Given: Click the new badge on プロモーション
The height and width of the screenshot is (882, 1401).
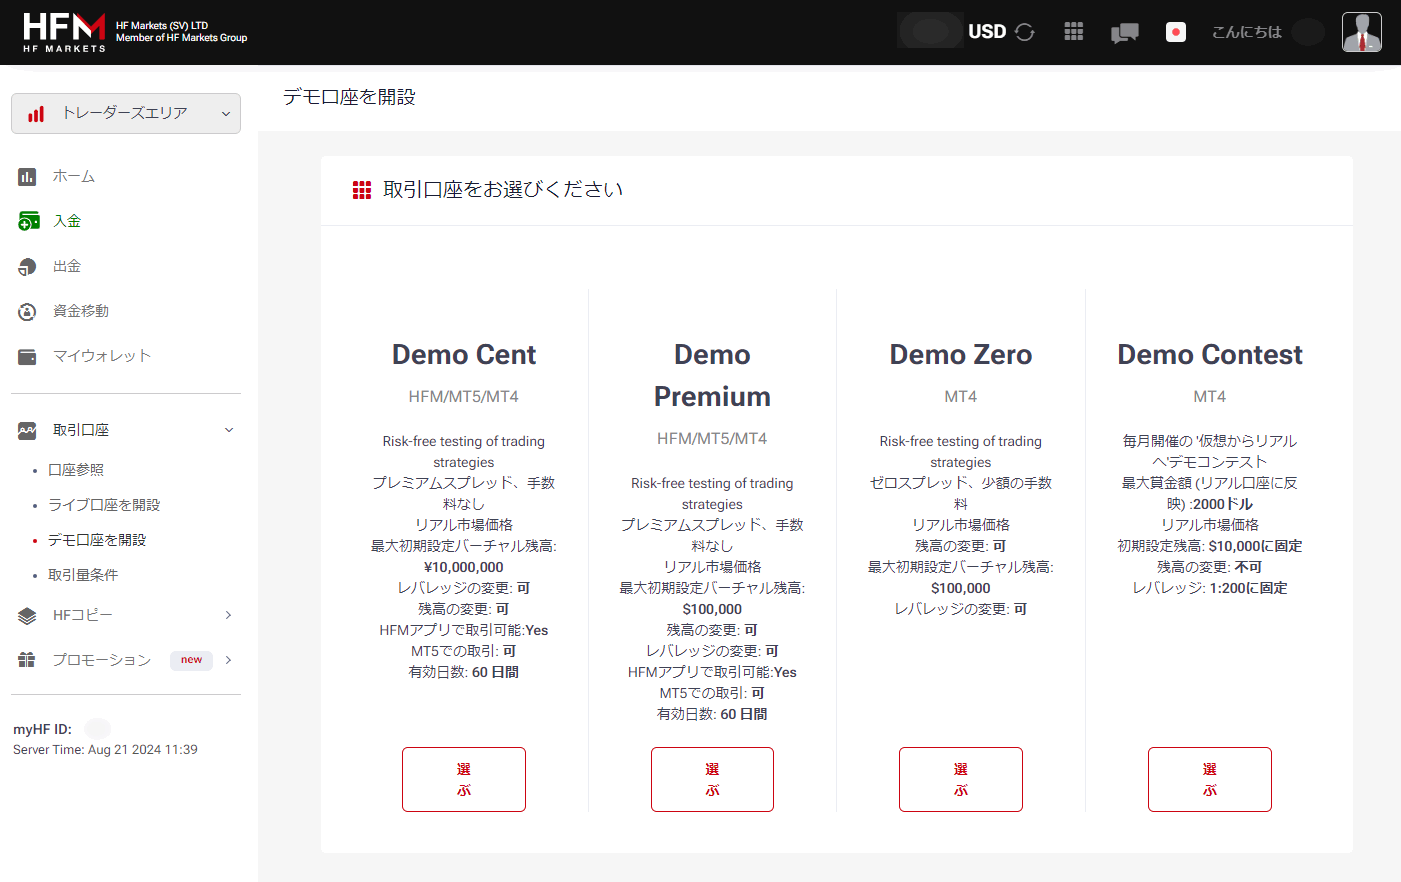Looking at the screenshot, I should point(191,660).
